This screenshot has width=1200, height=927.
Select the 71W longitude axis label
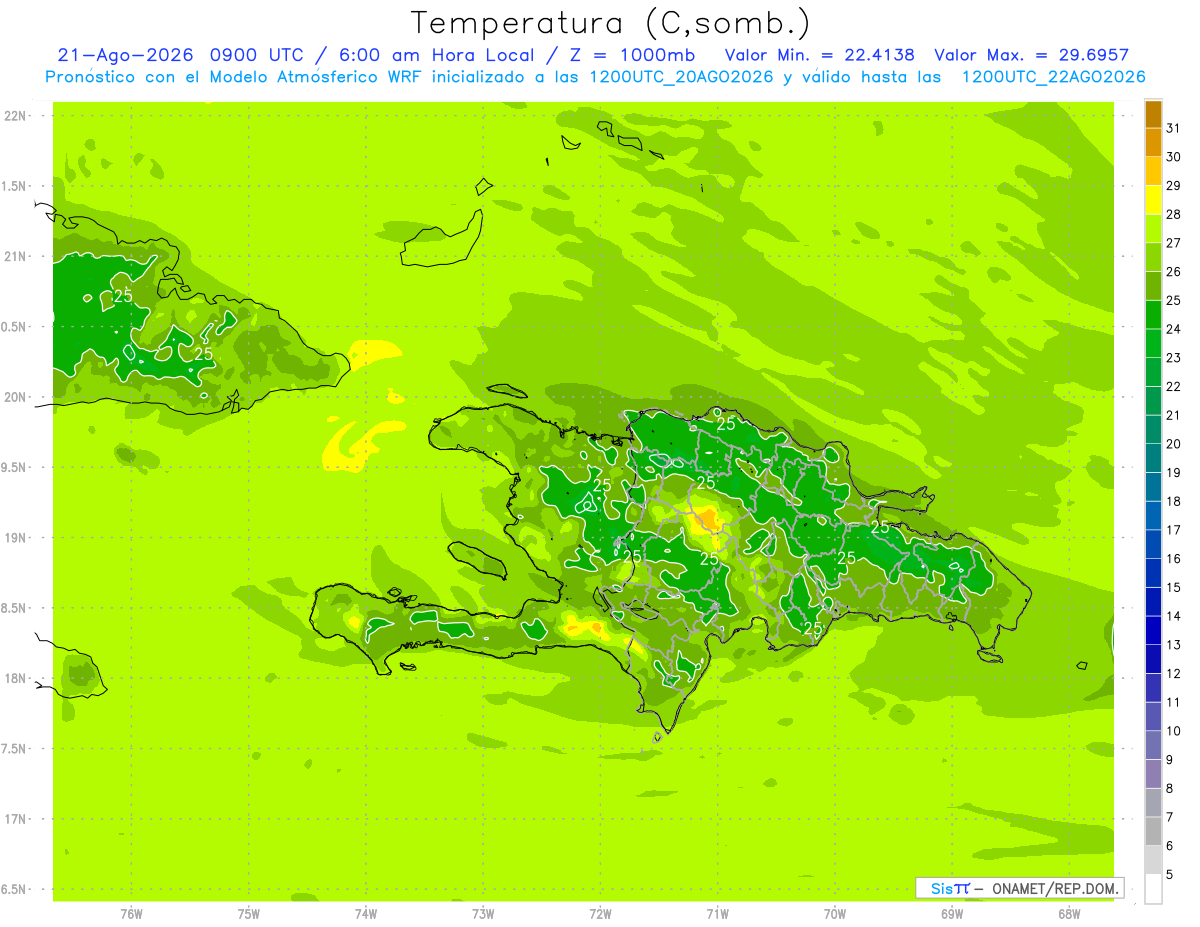click(x=717, y=914)
